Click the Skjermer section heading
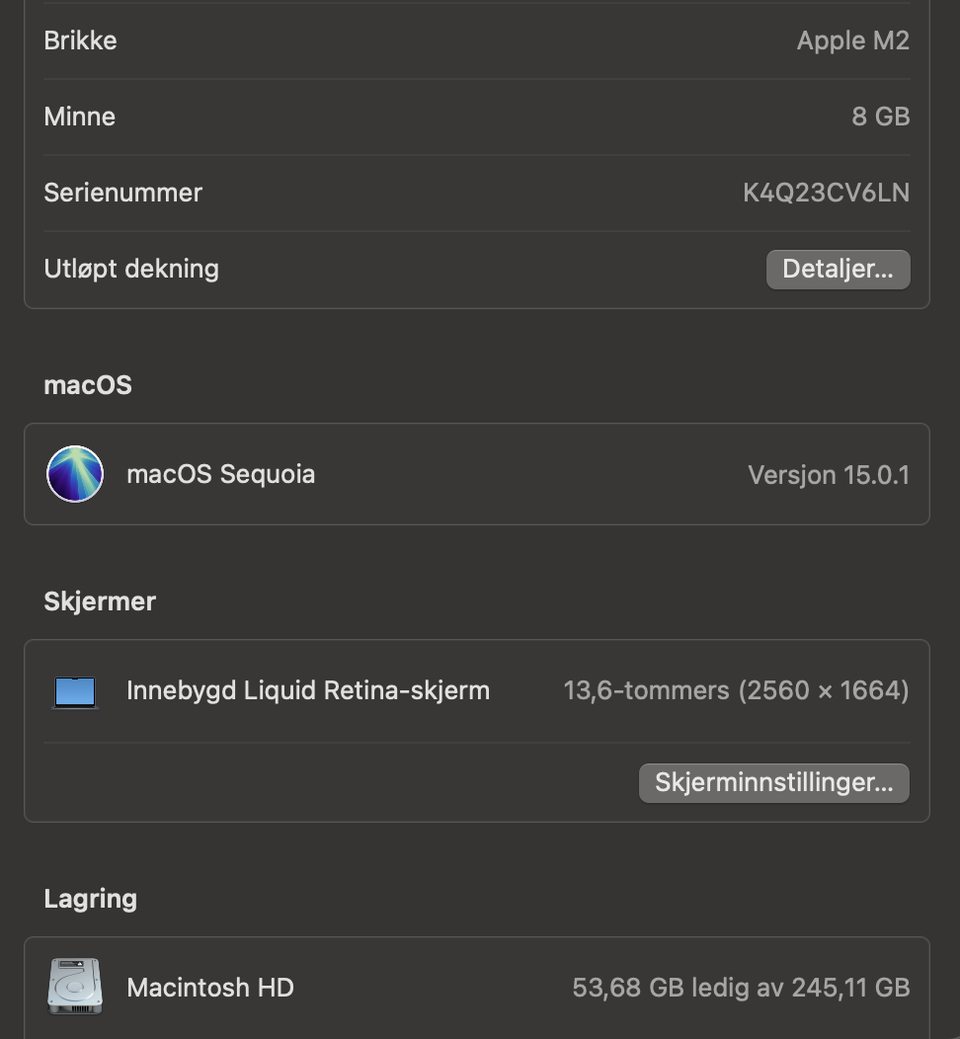 [100, 601]
